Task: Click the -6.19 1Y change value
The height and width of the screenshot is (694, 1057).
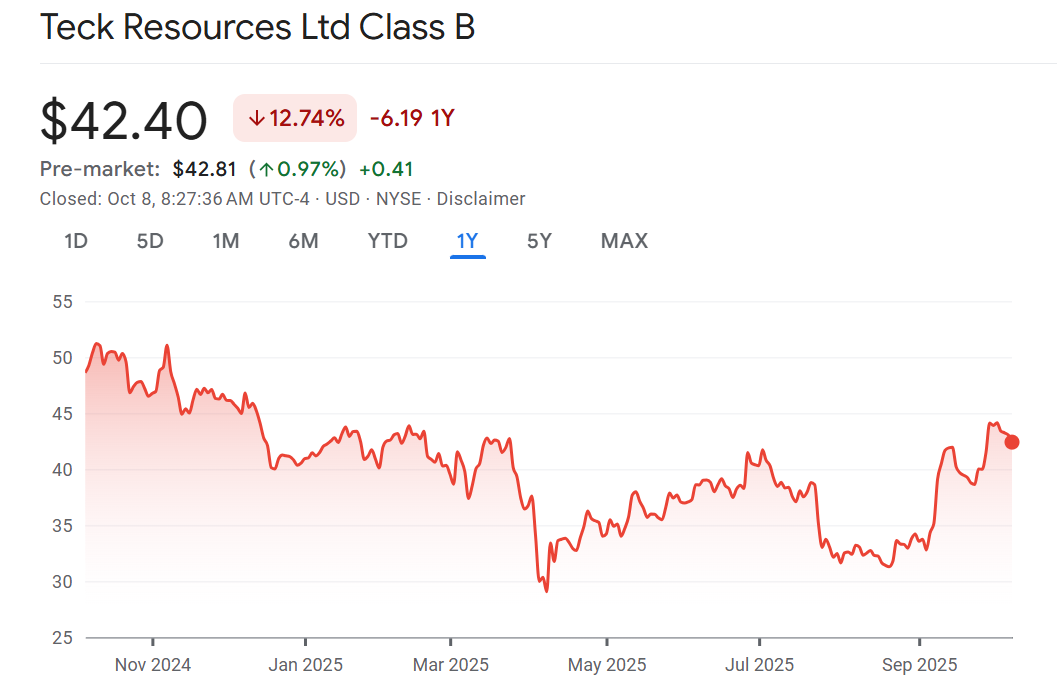Action: pos(412,119)
